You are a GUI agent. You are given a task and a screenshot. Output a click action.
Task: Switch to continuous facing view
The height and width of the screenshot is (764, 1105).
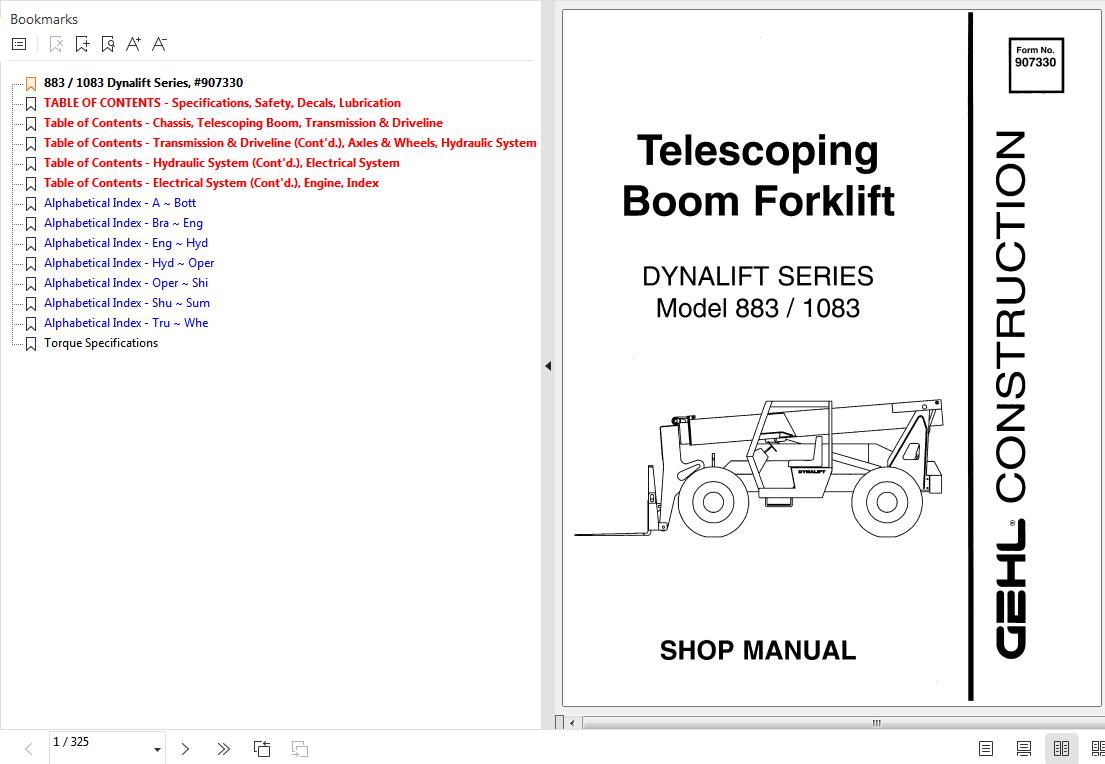tap(1098, 748)
